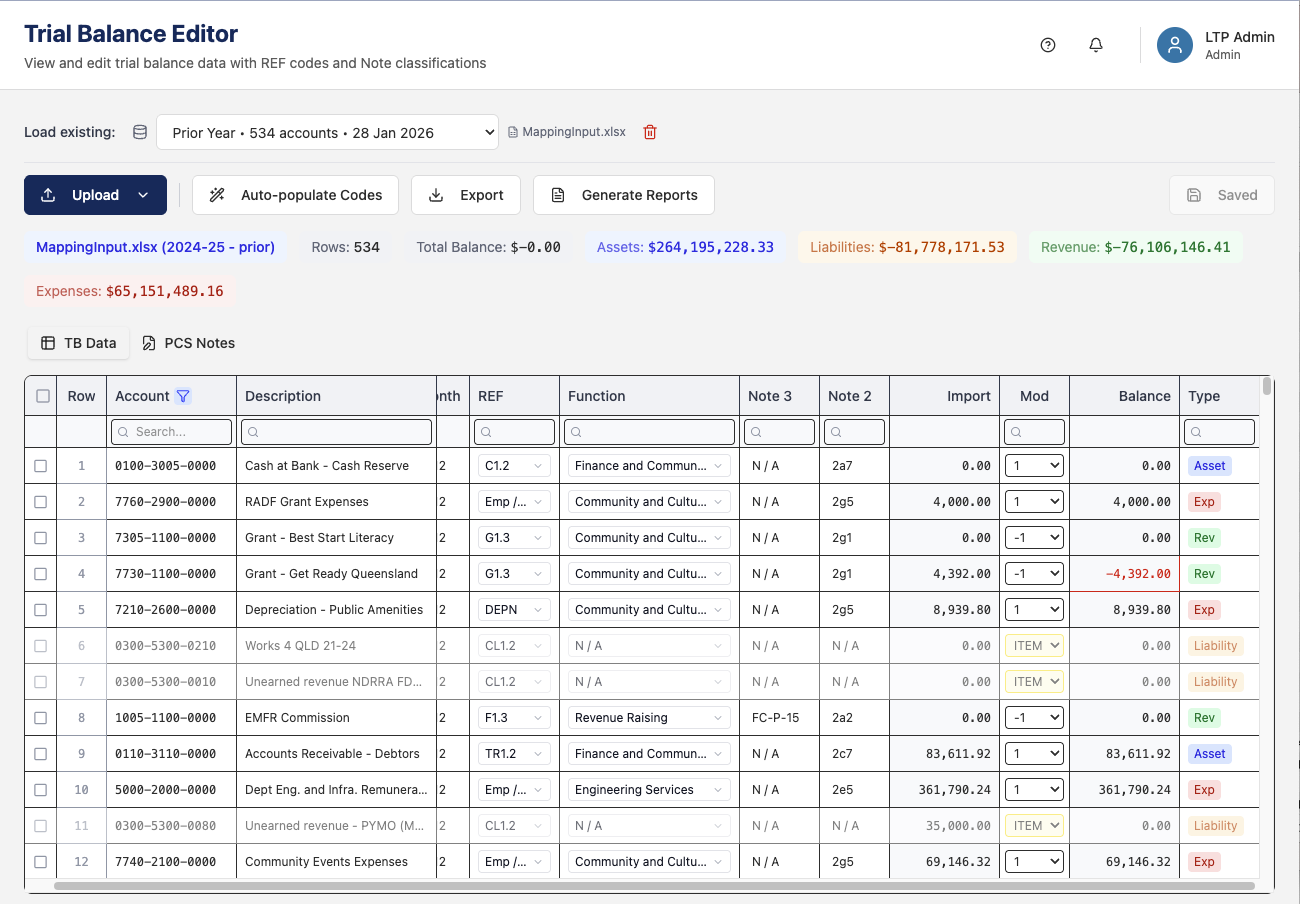Click the LTP Admin user avatar

[x=1175, y=45]
